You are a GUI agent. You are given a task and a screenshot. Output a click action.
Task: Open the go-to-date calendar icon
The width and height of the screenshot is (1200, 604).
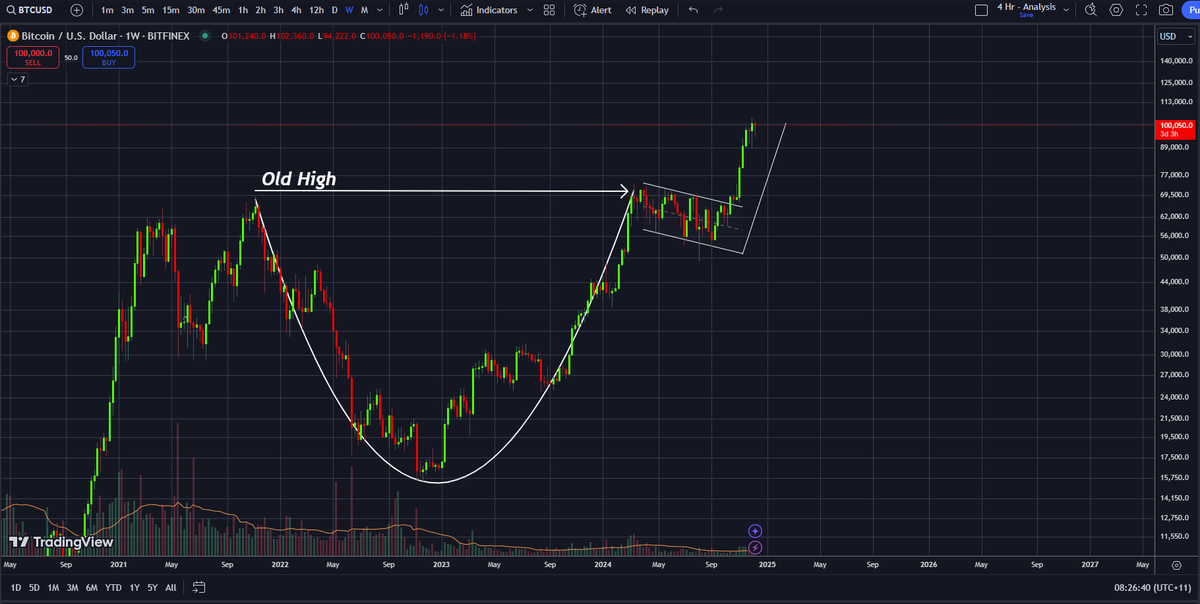point(199,587)
